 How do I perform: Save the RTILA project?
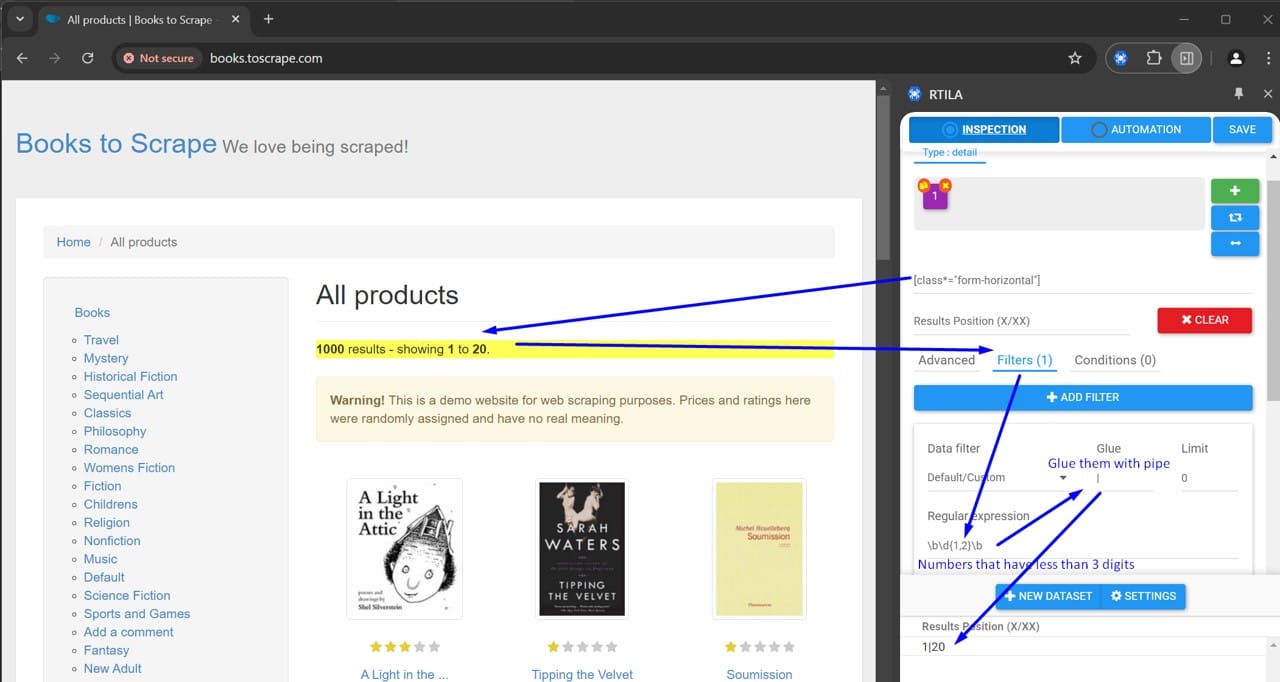(1242, 129)
